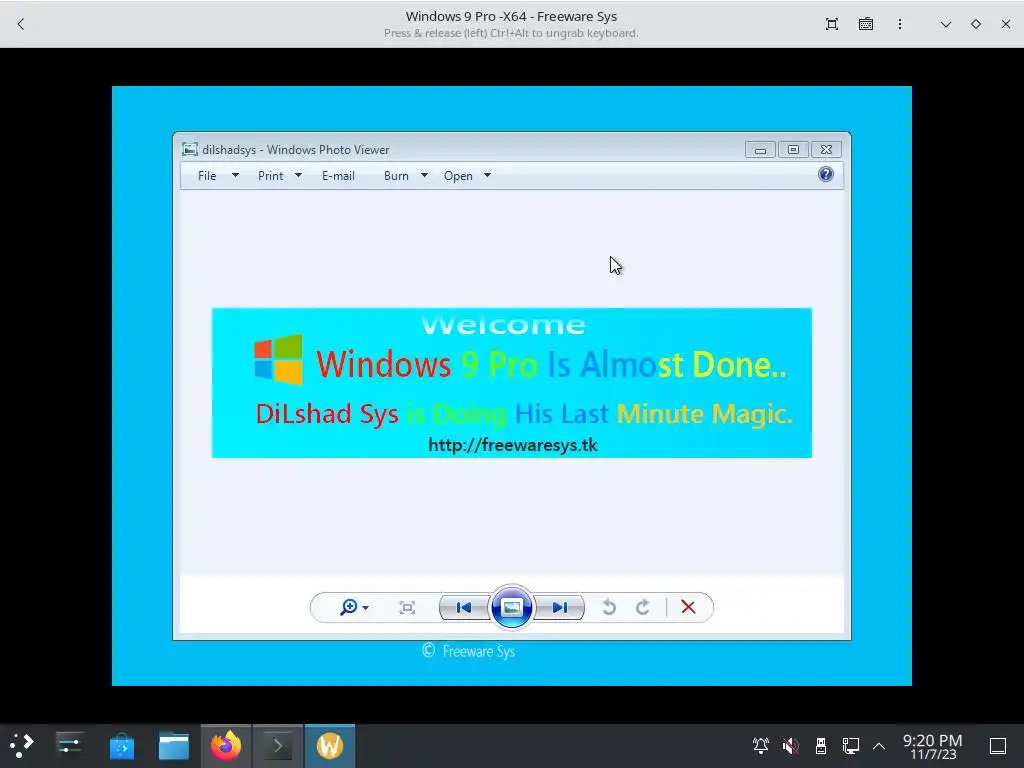Viewport: 1024px width, 768px height.
Task: Open System Settings from the taskbar
Action: [69, 745]
